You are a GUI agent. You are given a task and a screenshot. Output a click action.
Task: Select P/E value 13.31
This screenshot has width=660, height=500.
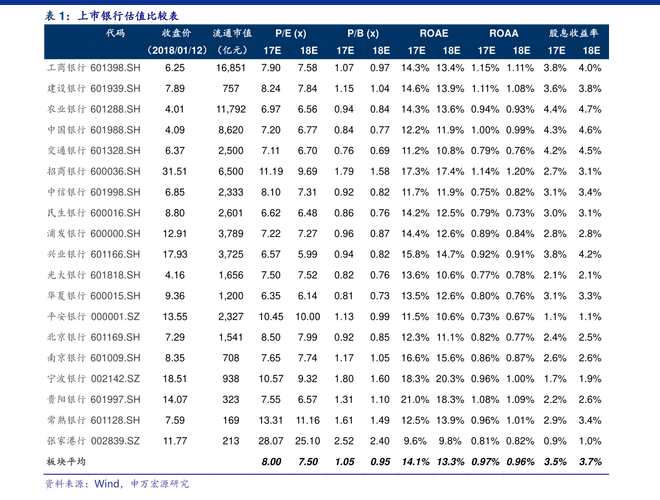(271, 420)
